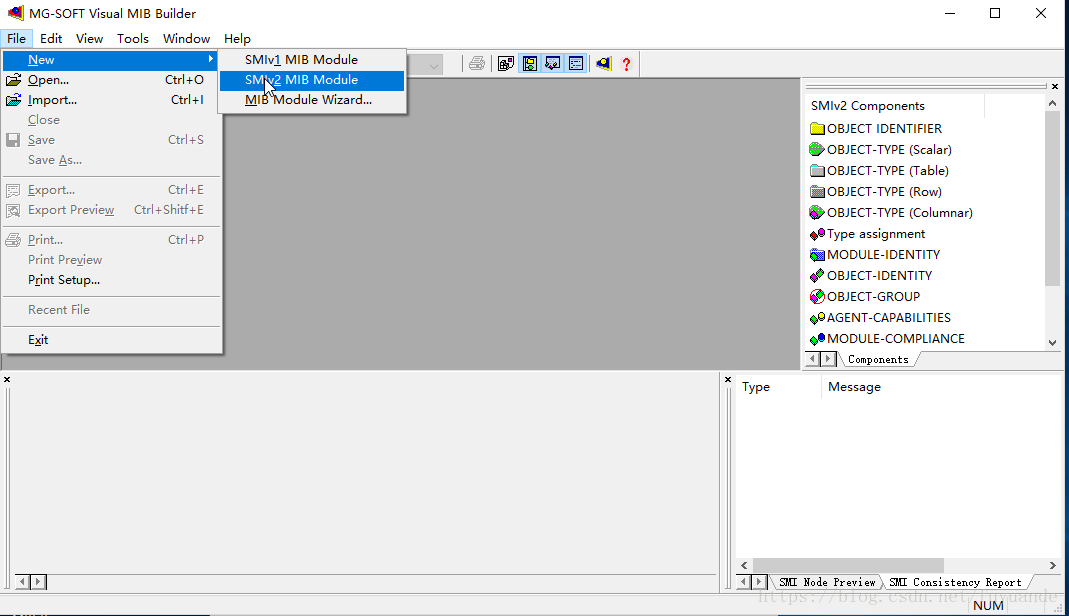
Task: Toggle the node preview window toolbar button
Action: [x=553, y=64]
